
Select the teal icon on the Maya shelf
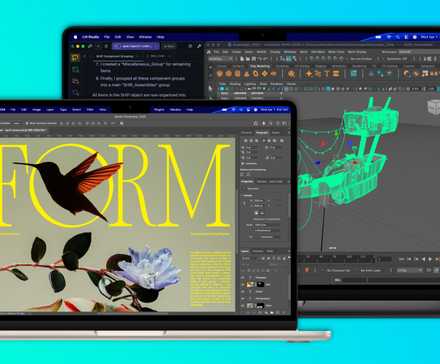pyautogui.click(x=354, y=74)
